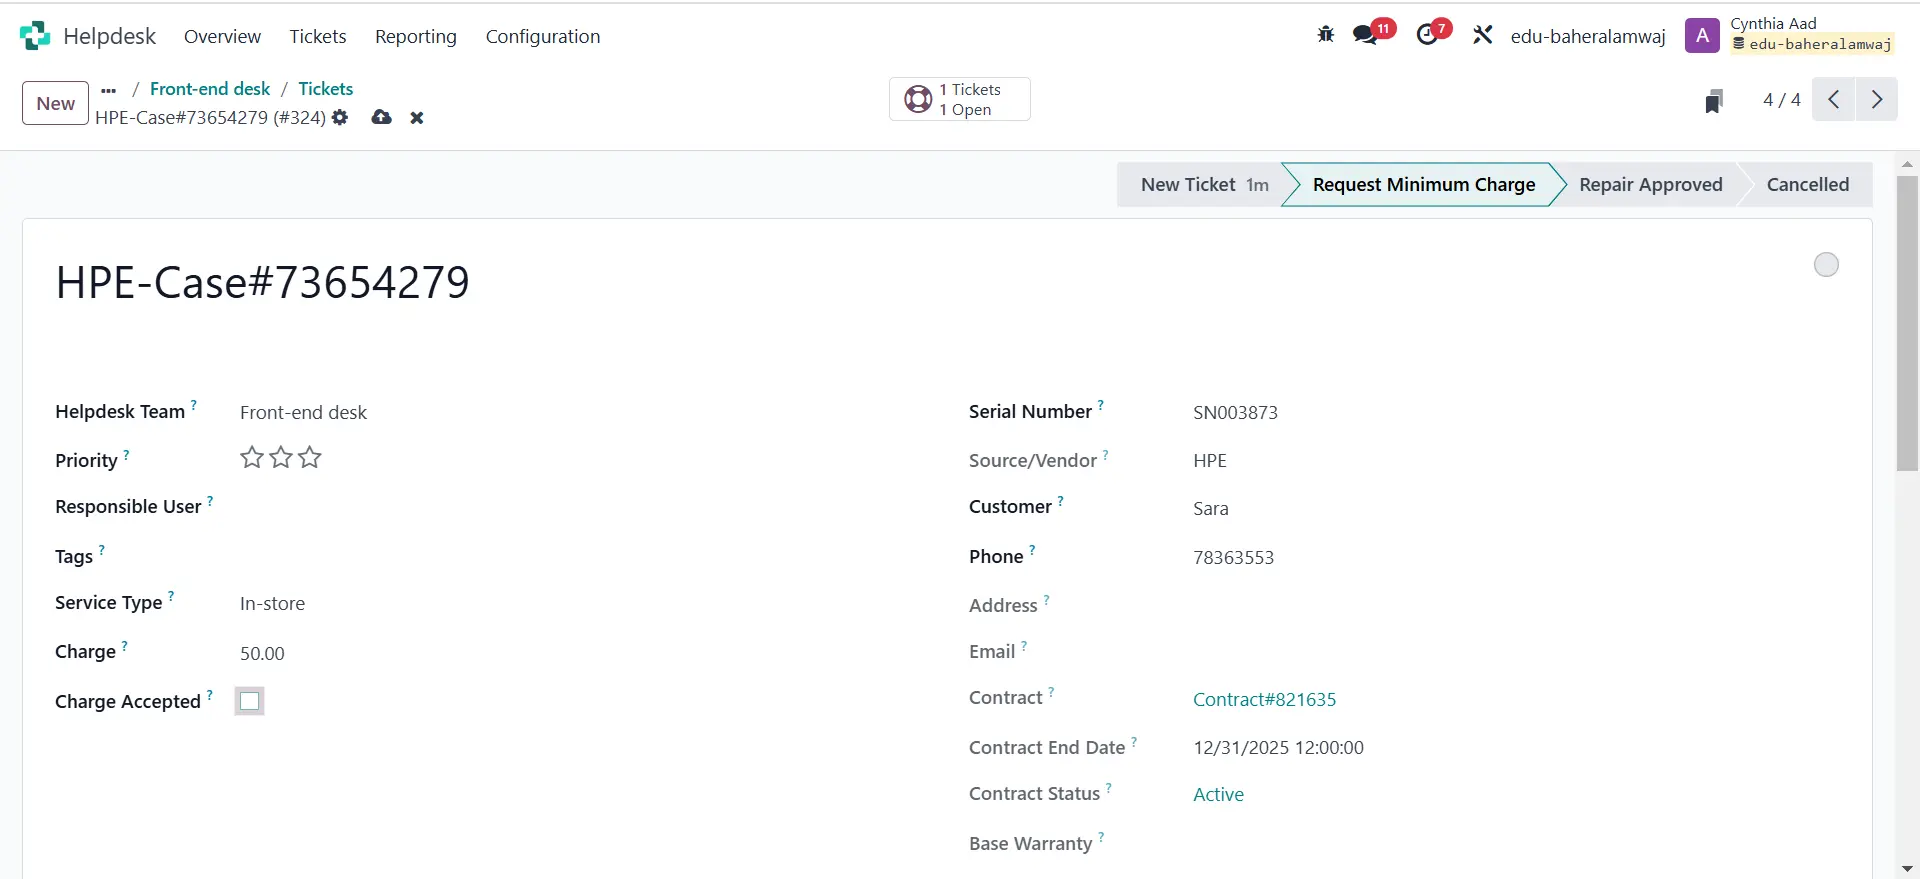The height and width of the screenshot is (879, 1920).
Task: Open the debug bug icon menu
Action: pyautogui.click(x=1326, y=35)
